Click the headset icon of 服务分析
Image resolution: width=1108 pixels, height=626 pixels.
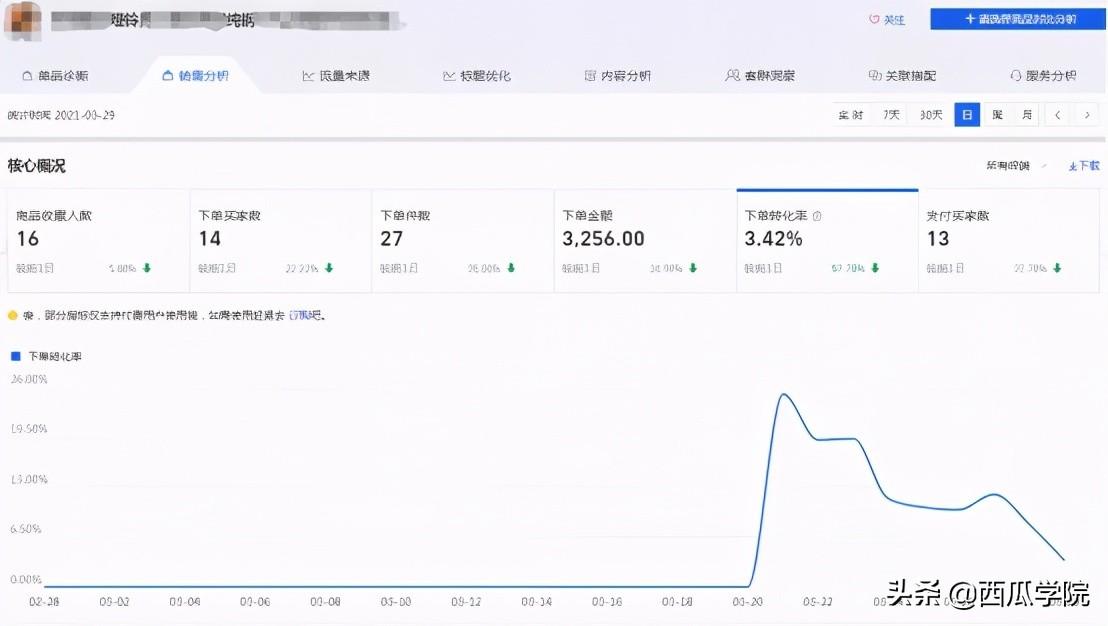click(x=1016, y=76)
